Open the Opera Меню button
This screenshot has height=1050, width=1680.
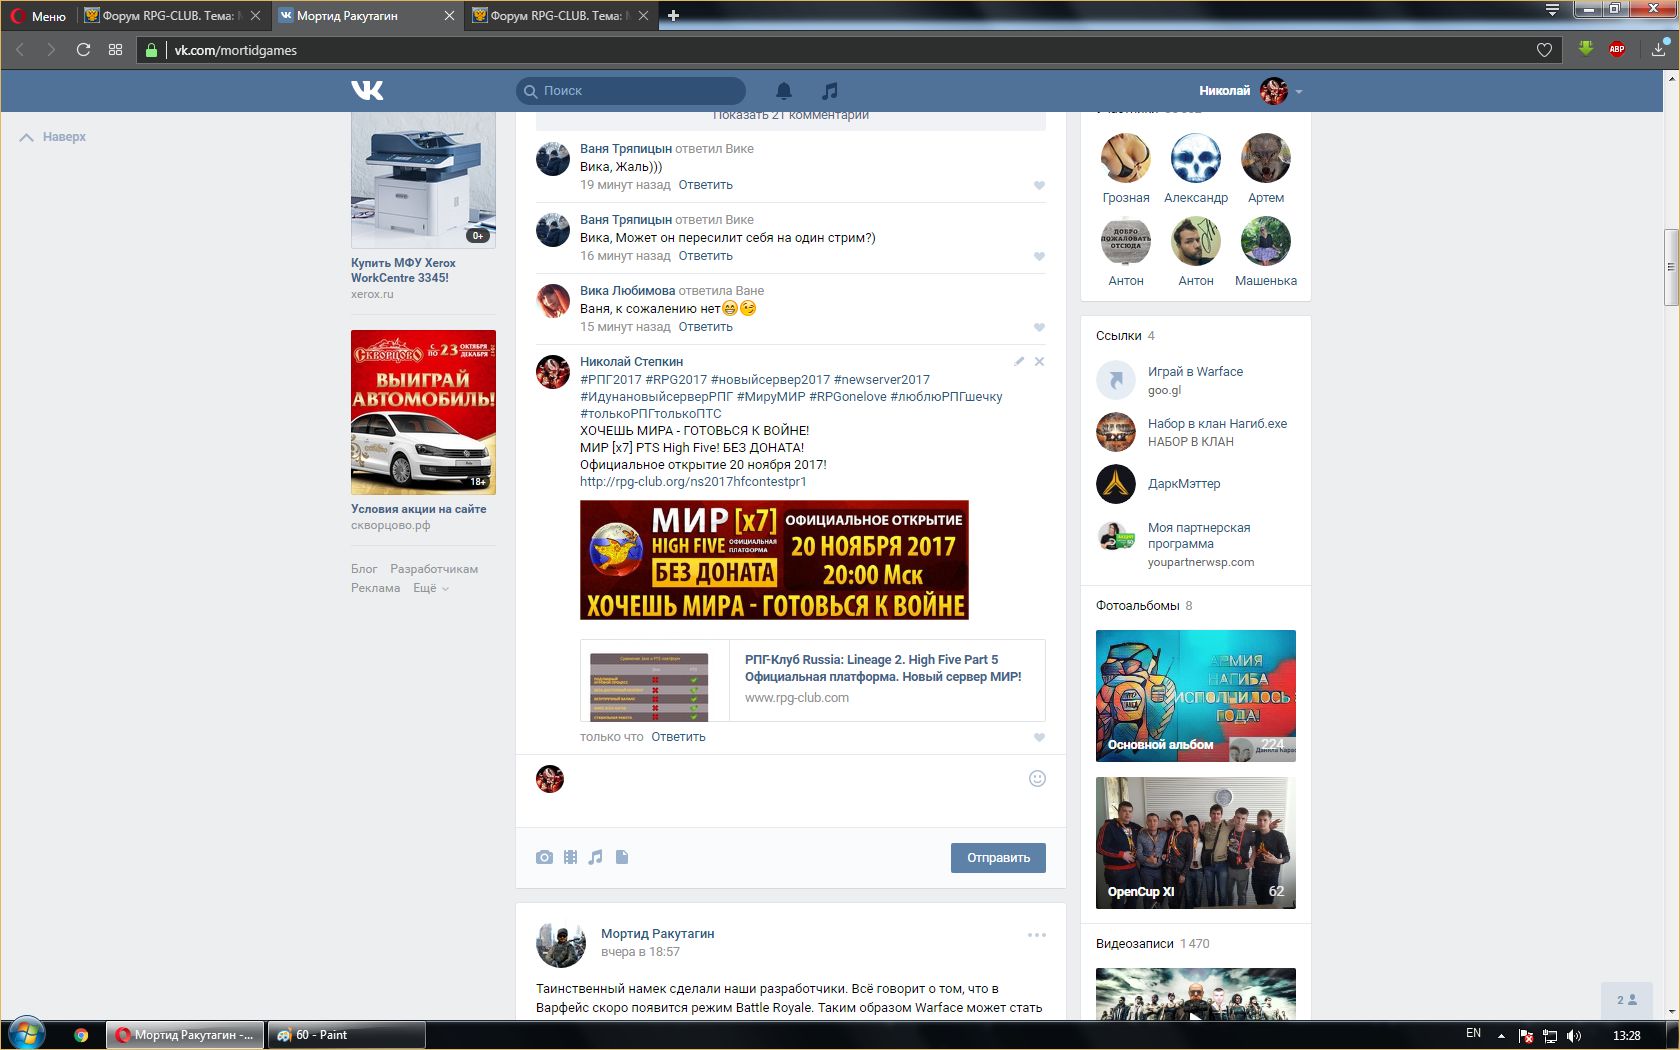[38, 16]
